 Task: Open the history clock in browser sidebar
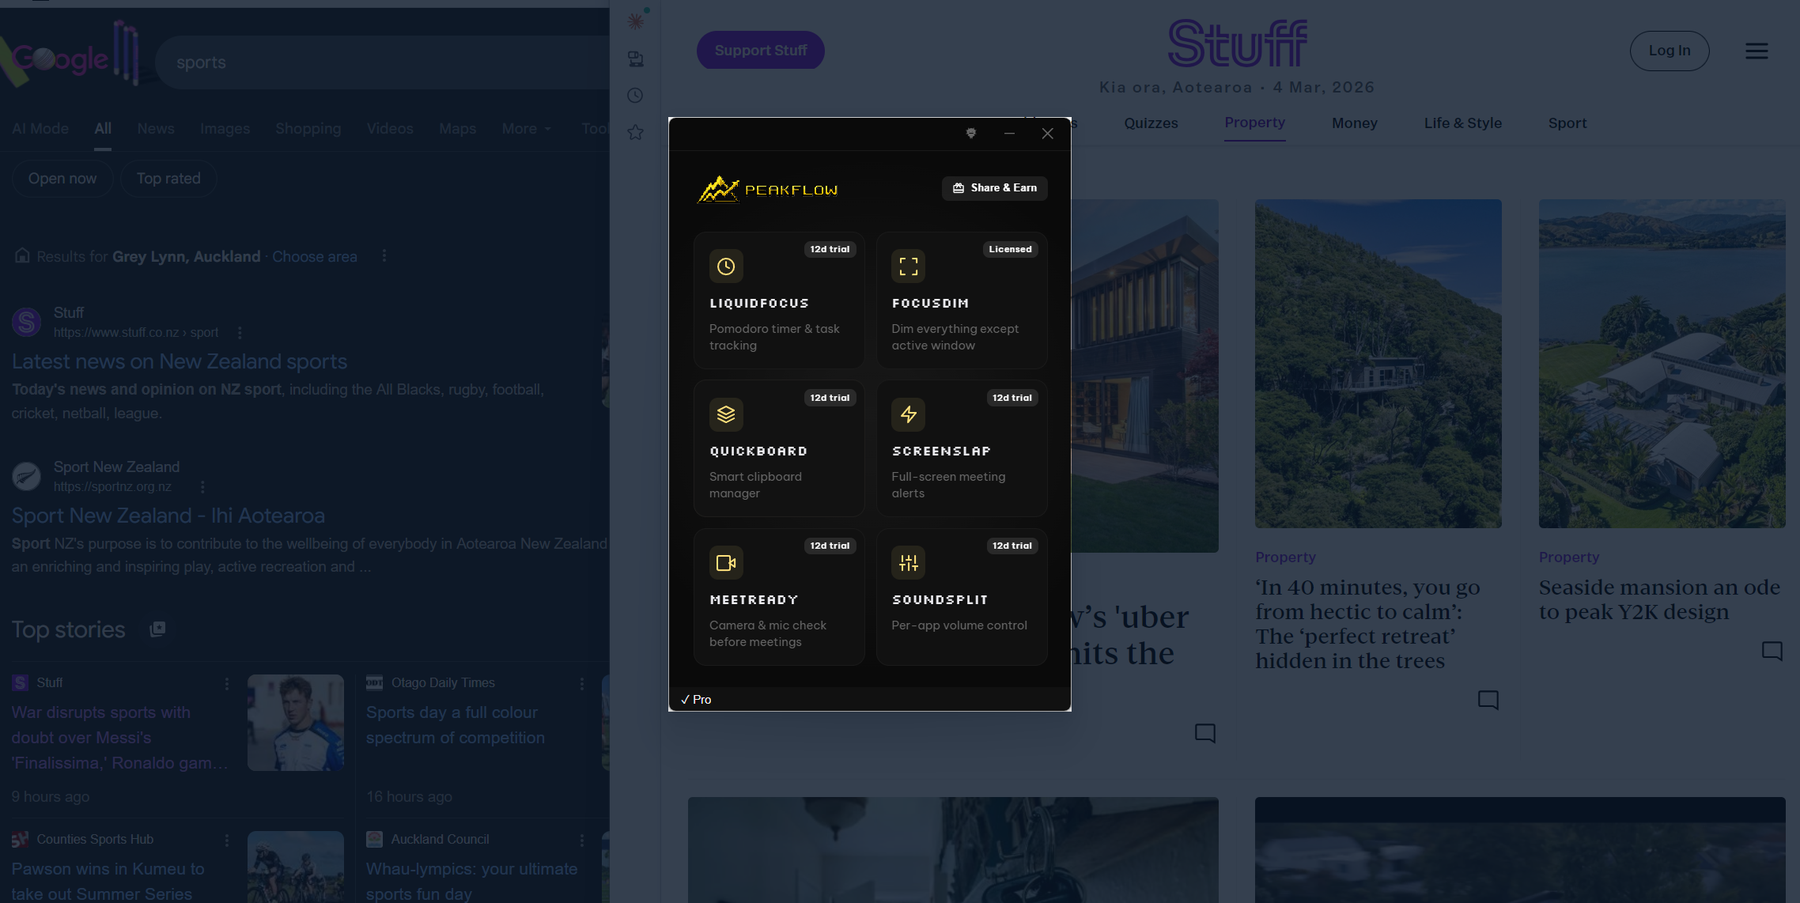[635, 96]
